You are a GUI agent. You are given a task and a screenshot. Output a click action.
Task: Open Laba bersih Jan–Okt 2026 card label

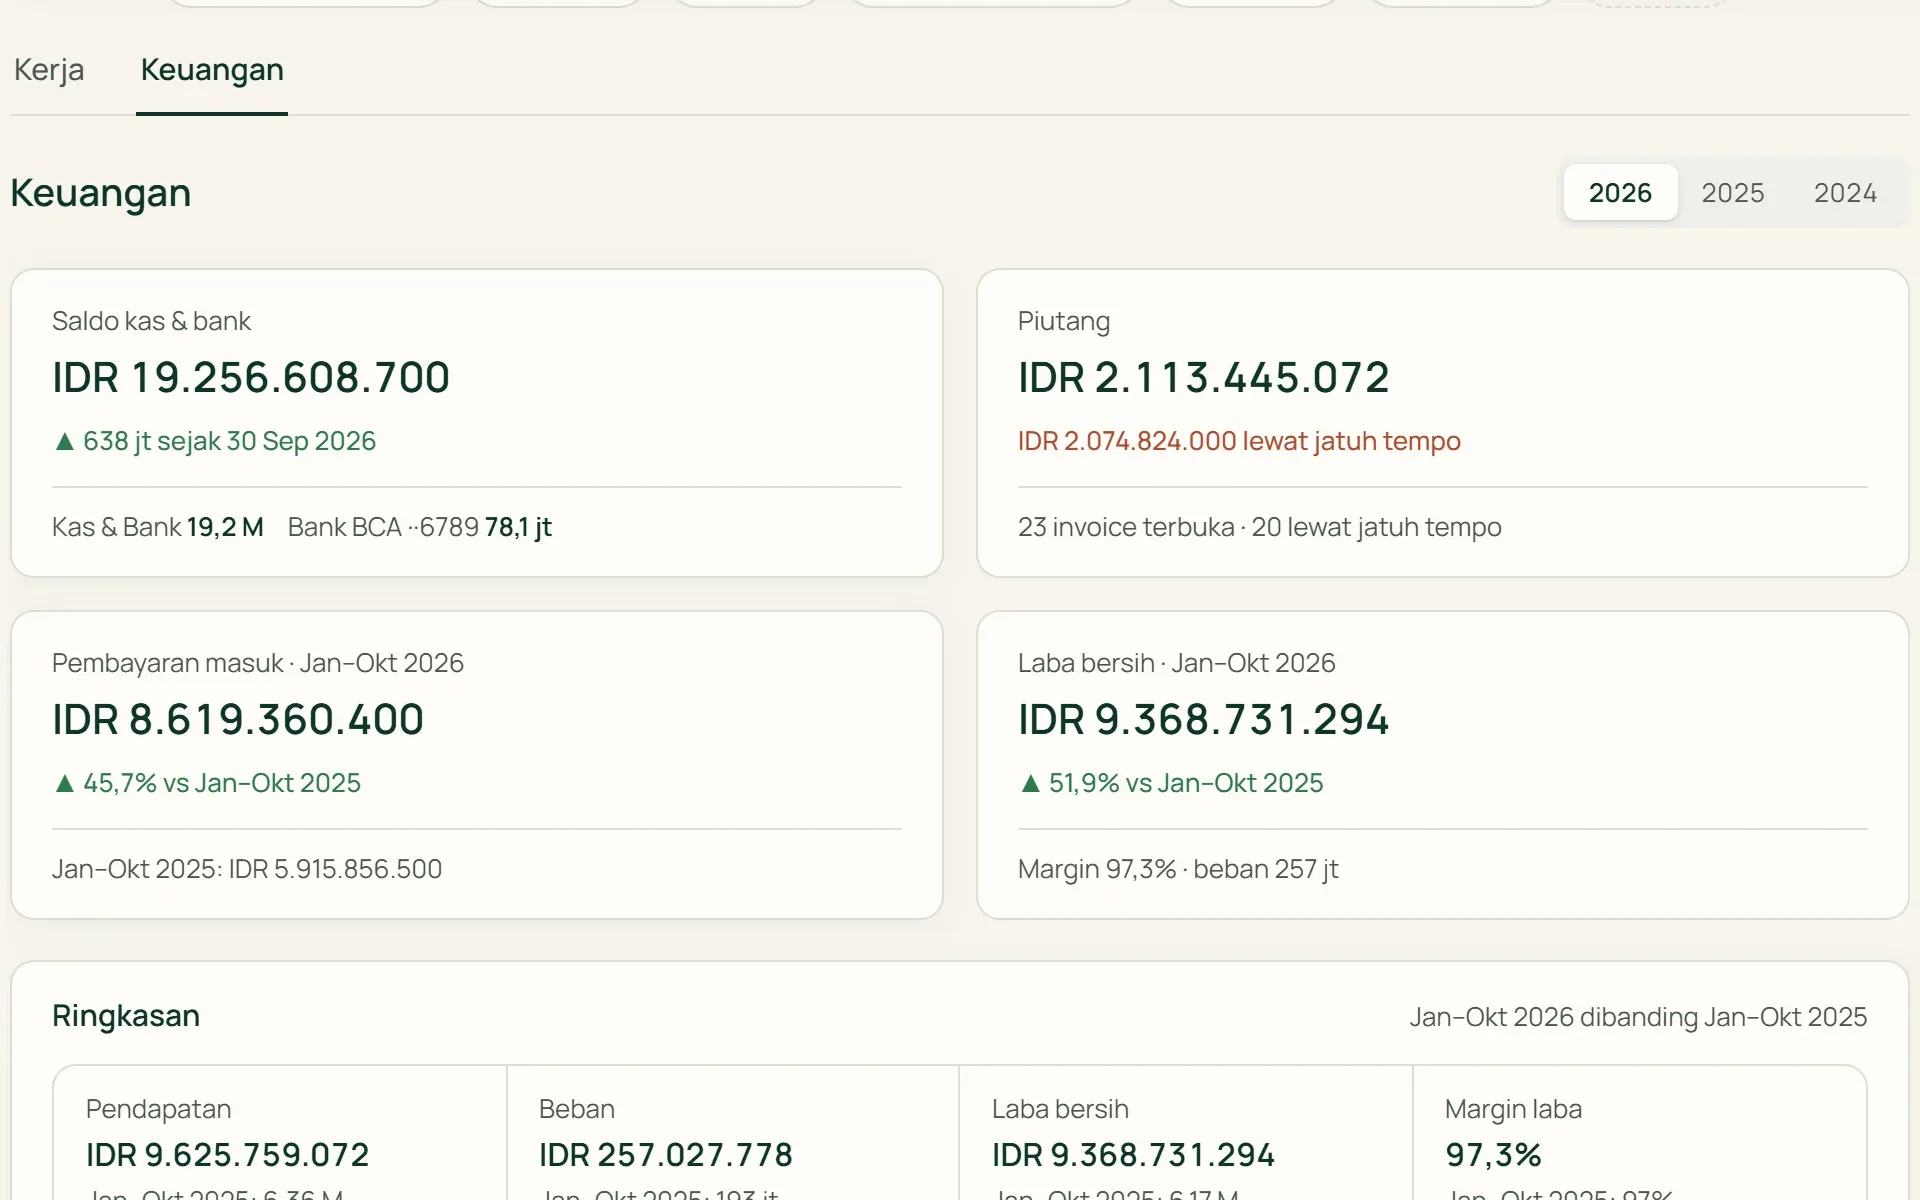(x=1177, y=663)
